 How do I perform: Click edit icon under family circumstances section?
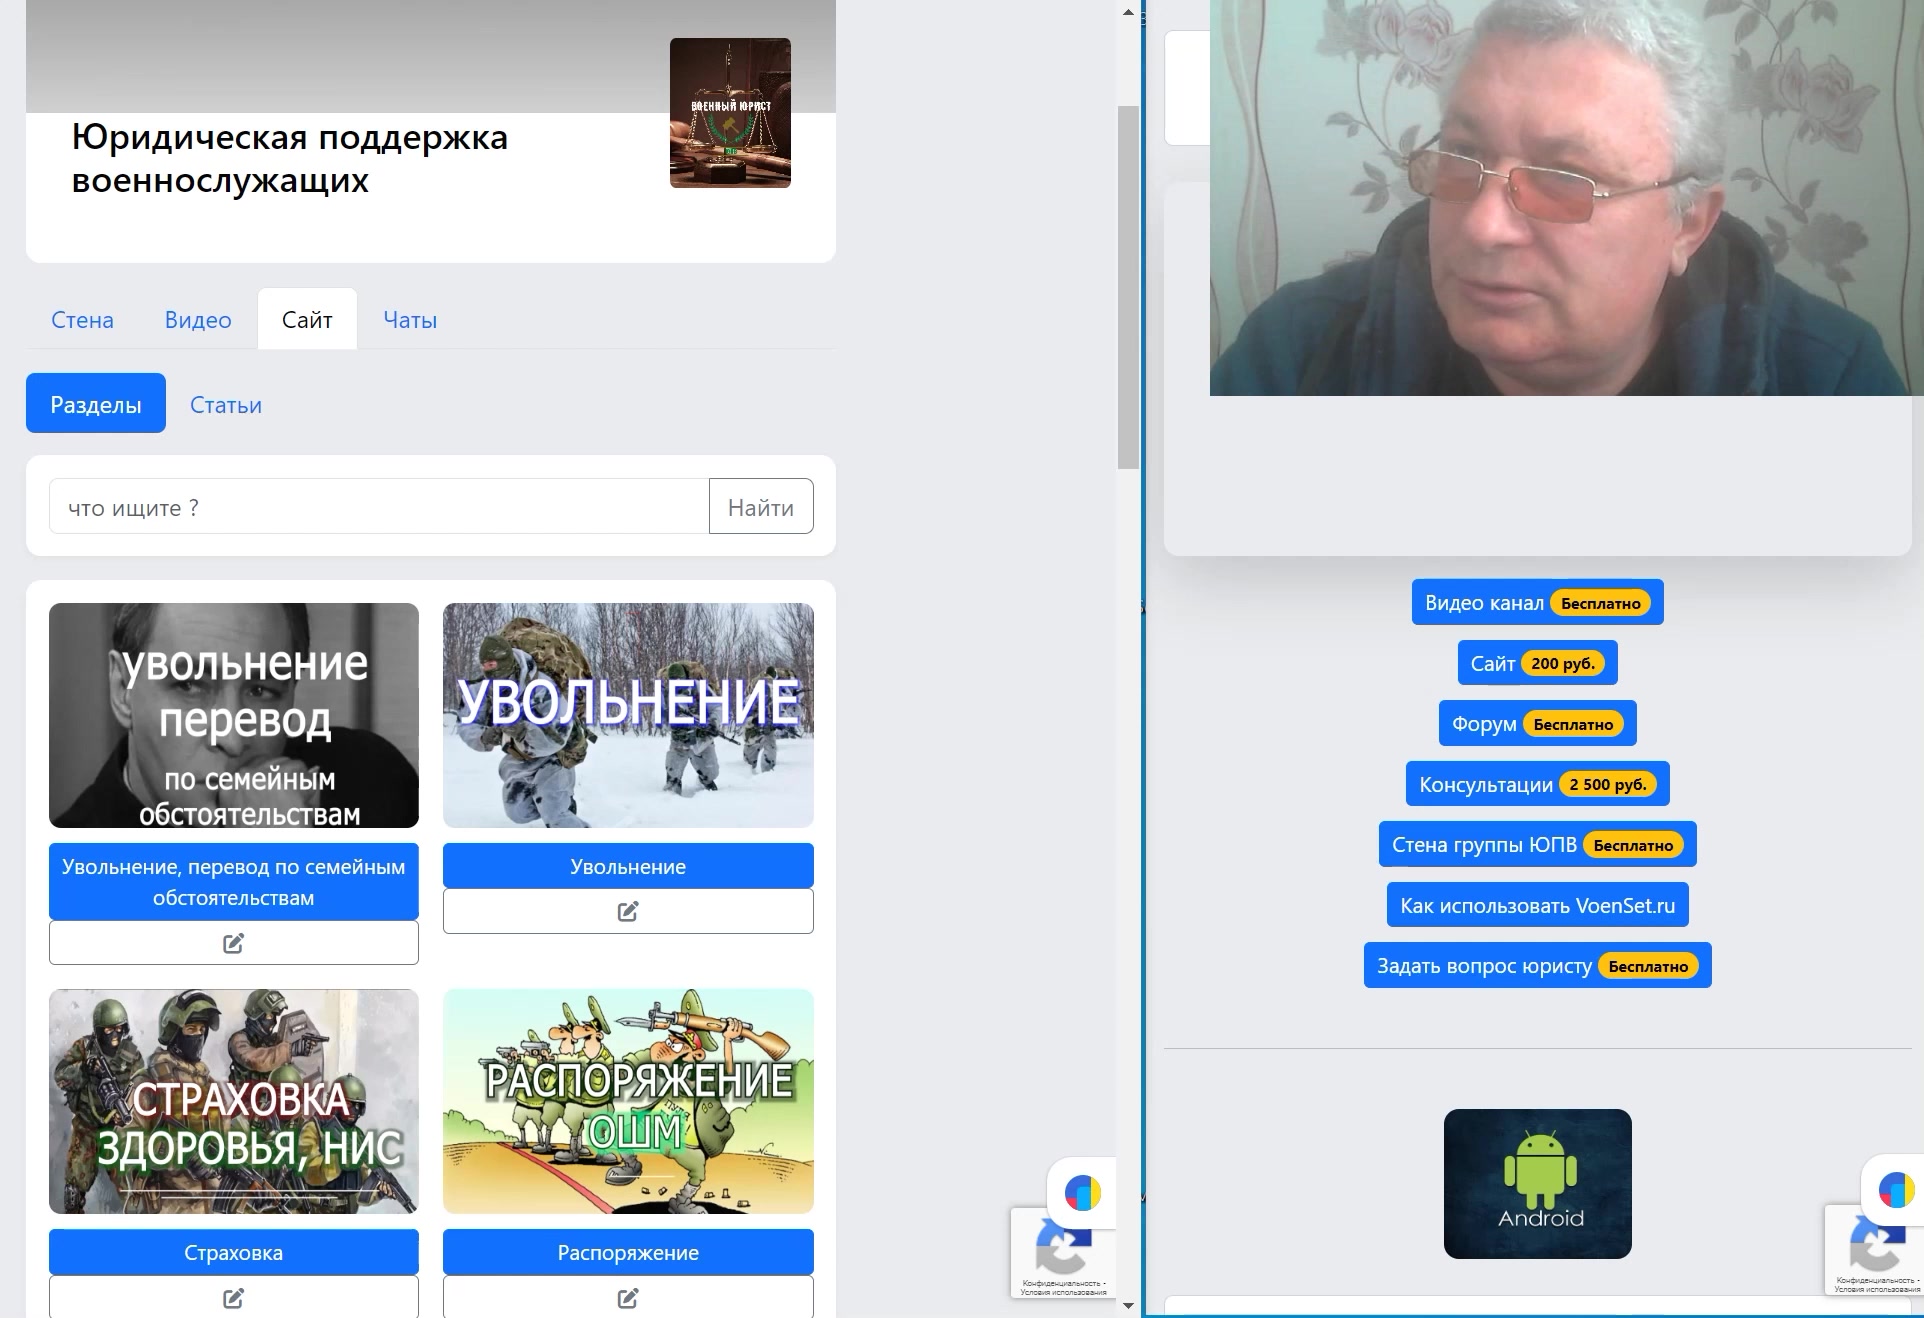pos(233,943)
